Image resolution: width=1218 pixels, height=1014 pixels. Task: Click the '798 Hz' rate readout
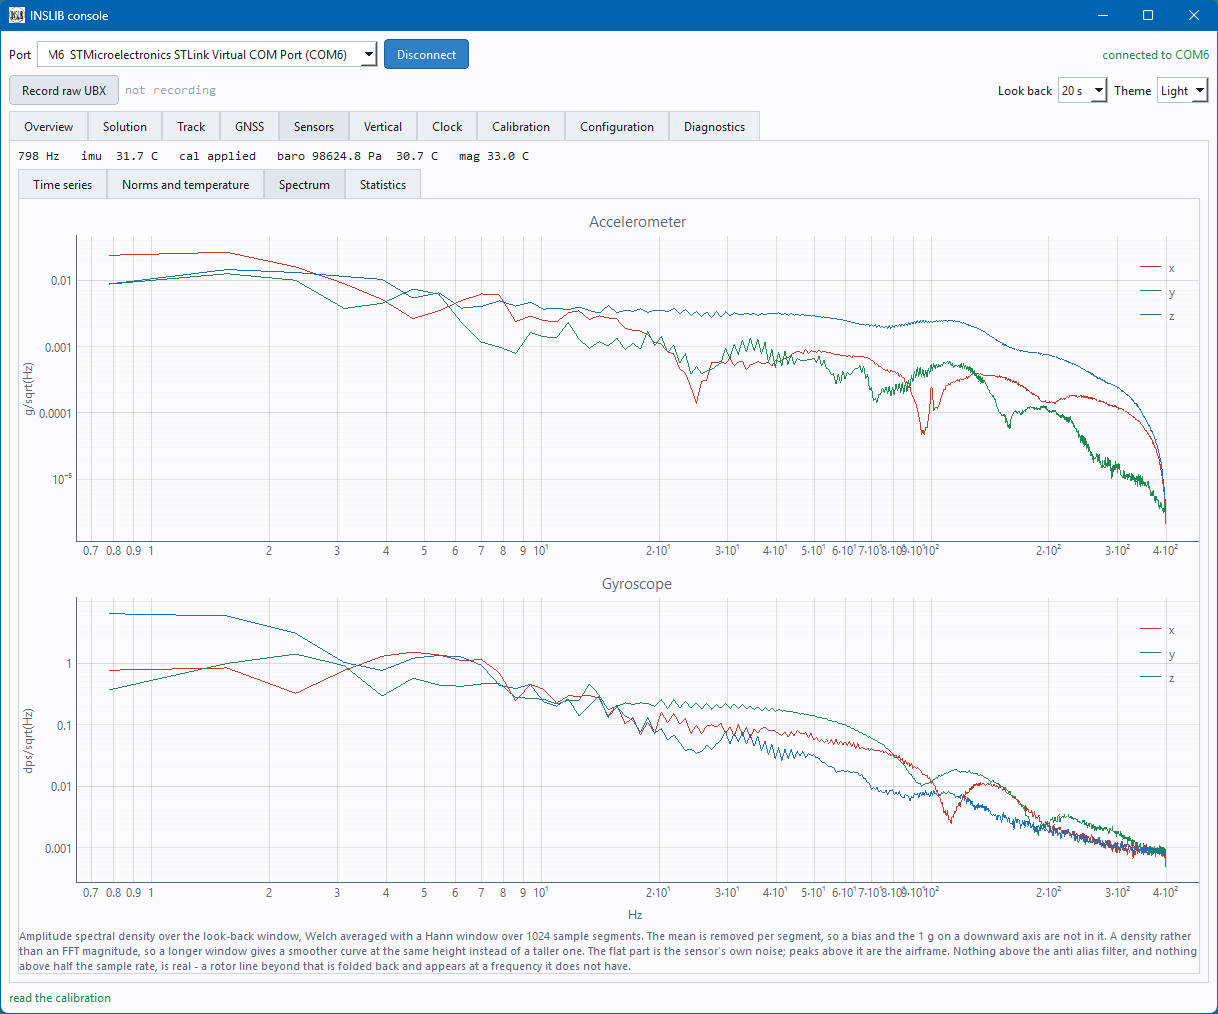click(x=39, y=156)
